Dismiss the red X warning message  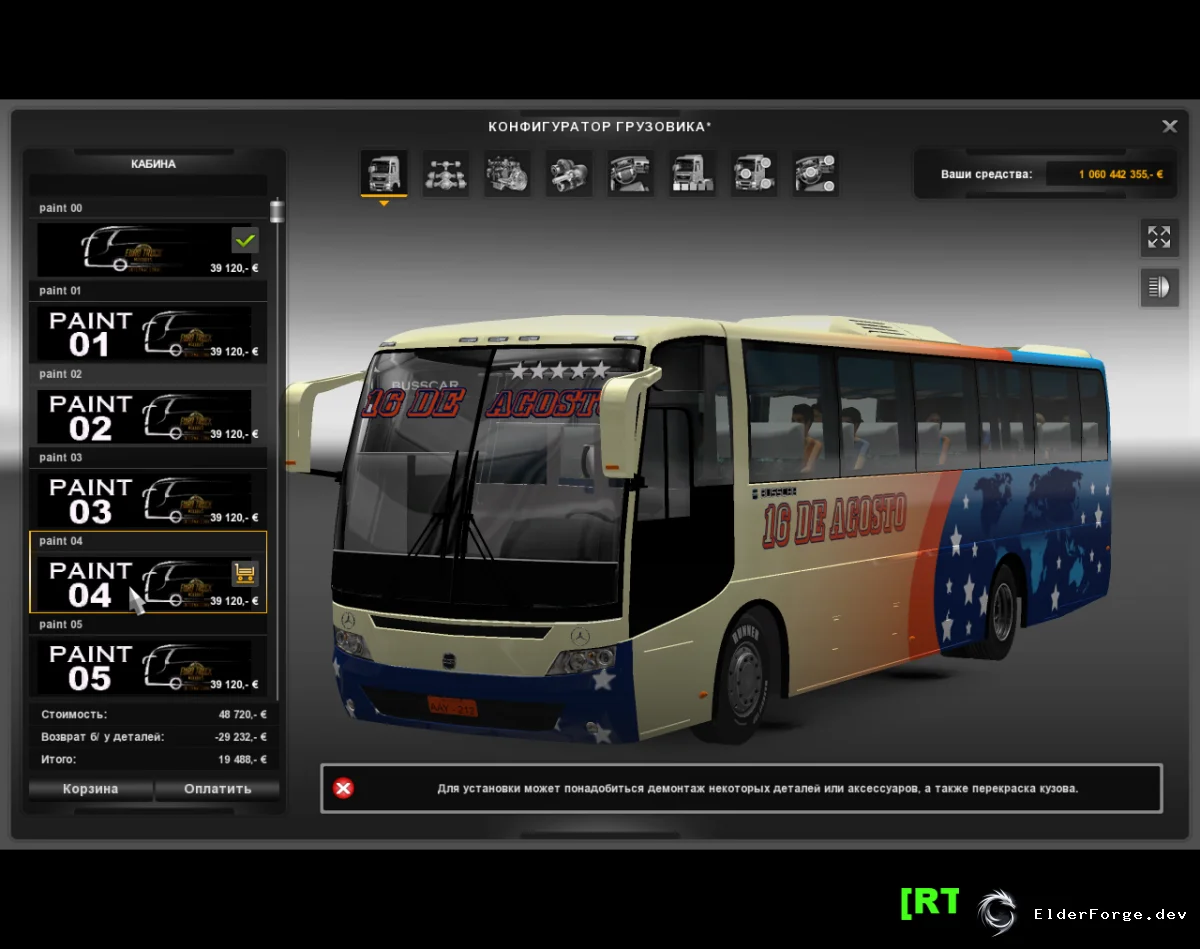(x=343, y=788)
